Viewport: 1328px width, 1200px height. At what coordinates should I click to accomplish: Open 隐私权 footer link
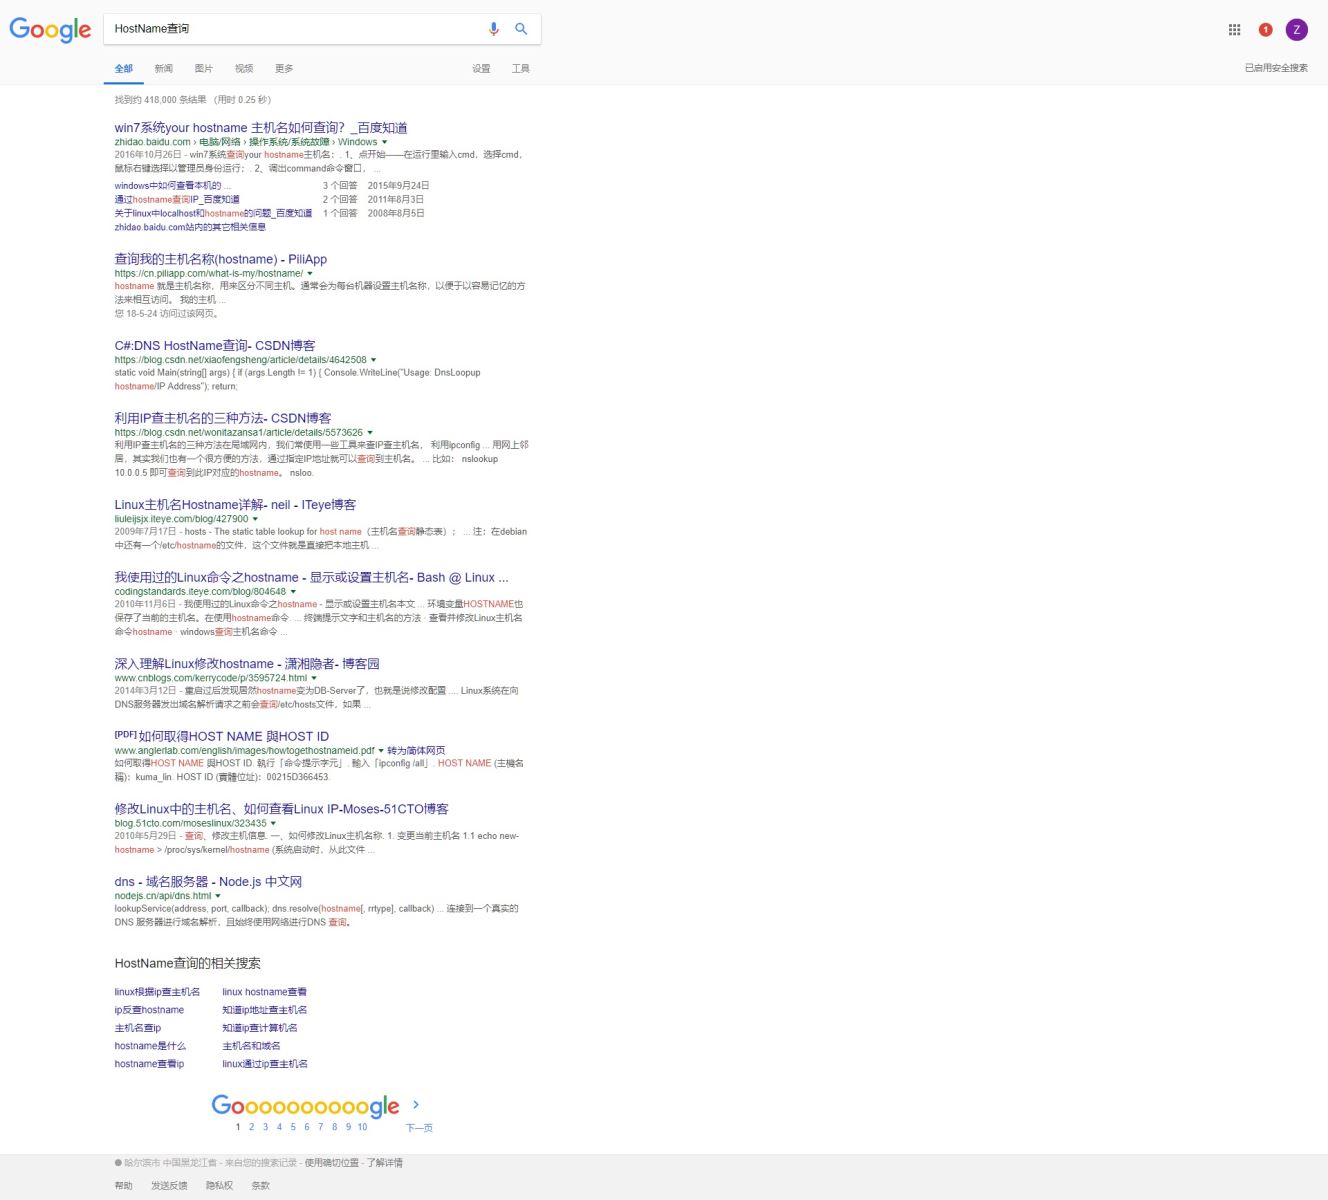pyautogui.click(x=219, y=1186)
